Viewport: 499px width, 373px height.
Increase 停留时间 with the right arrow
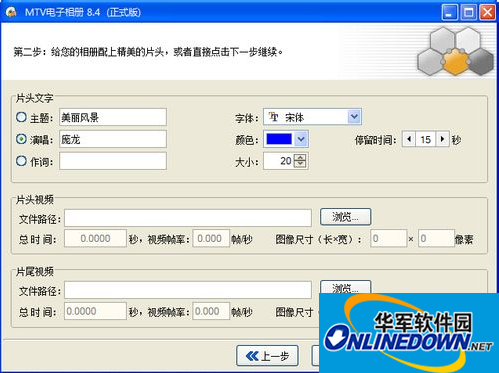442,139
